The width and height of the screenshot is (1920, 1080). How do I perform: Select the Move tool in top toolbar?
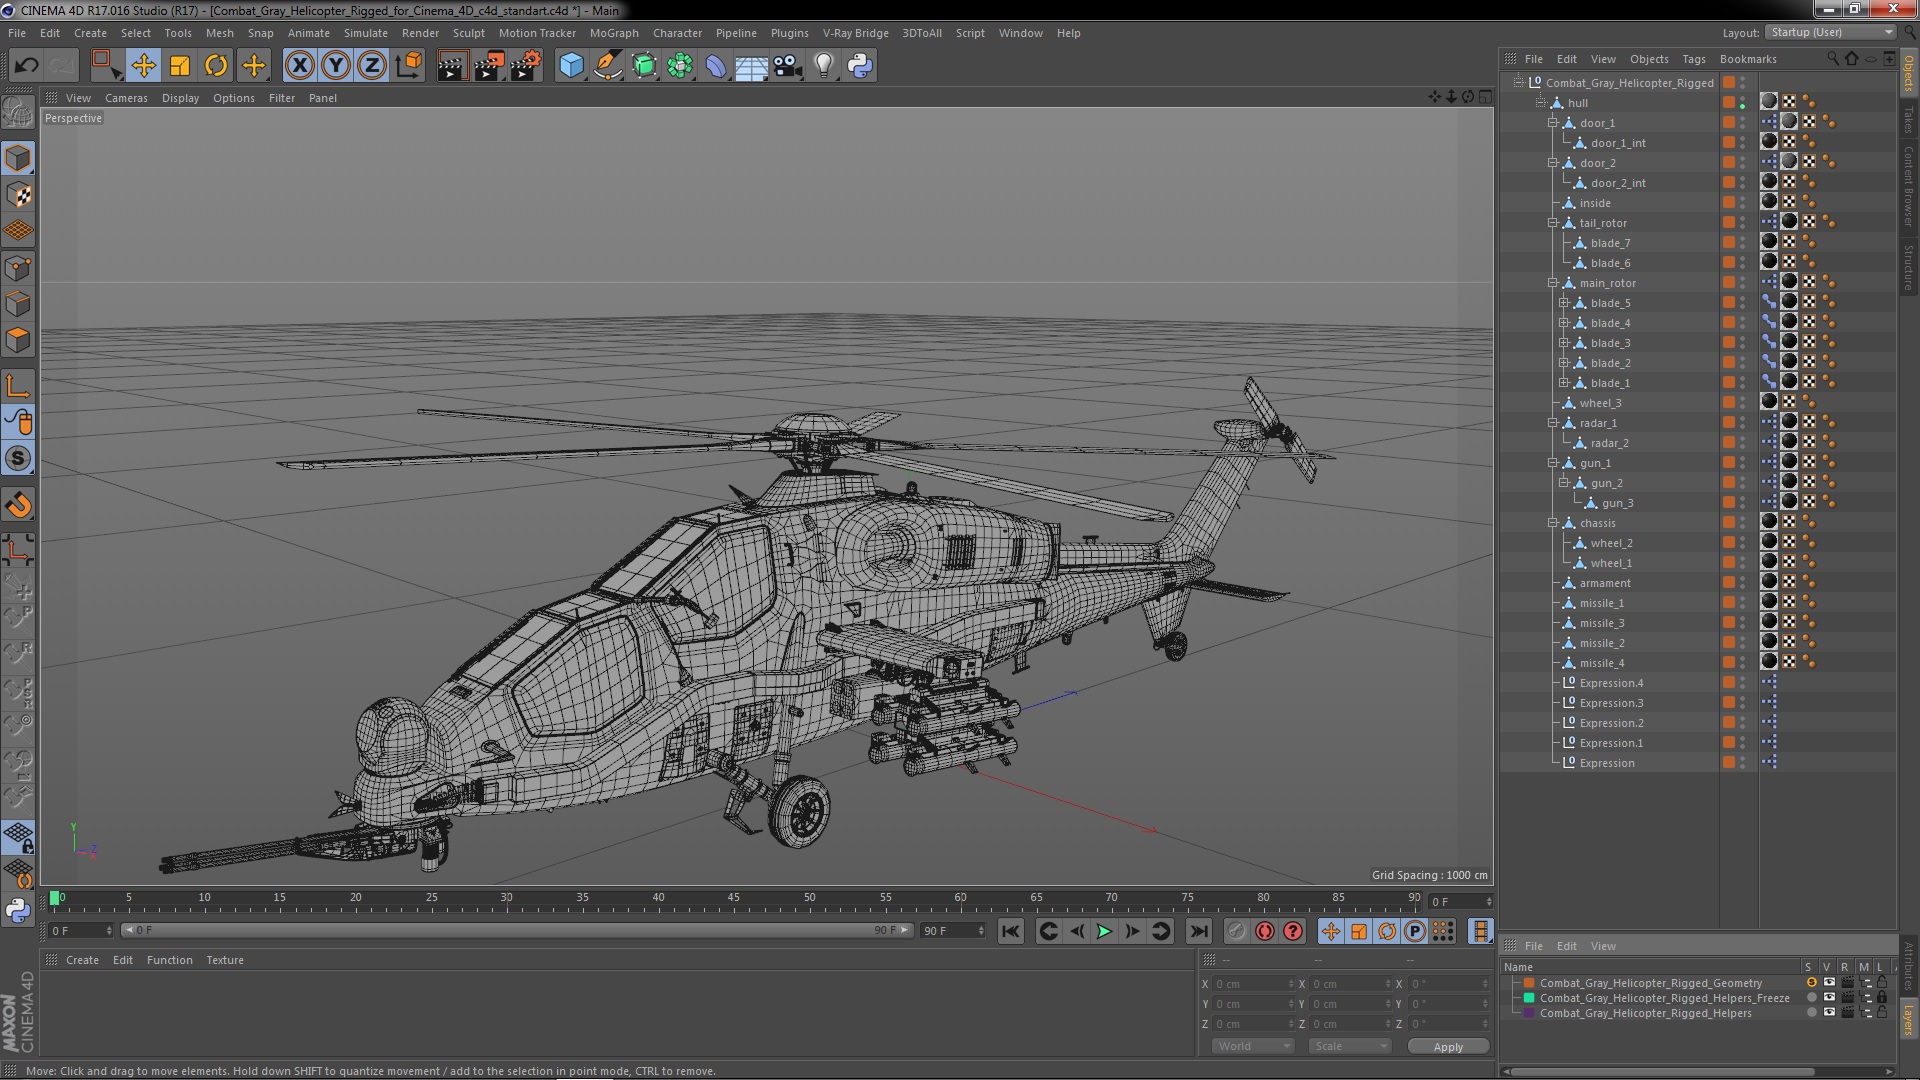click(143, 66)
